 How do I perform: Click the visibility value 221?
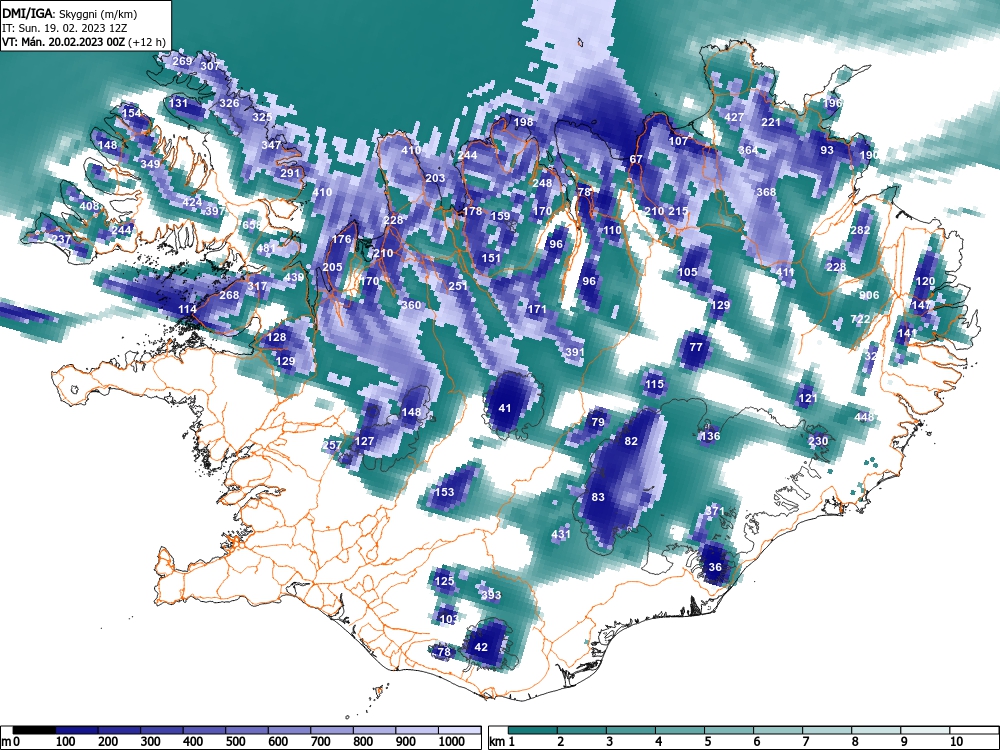click(x=771, y=122)
